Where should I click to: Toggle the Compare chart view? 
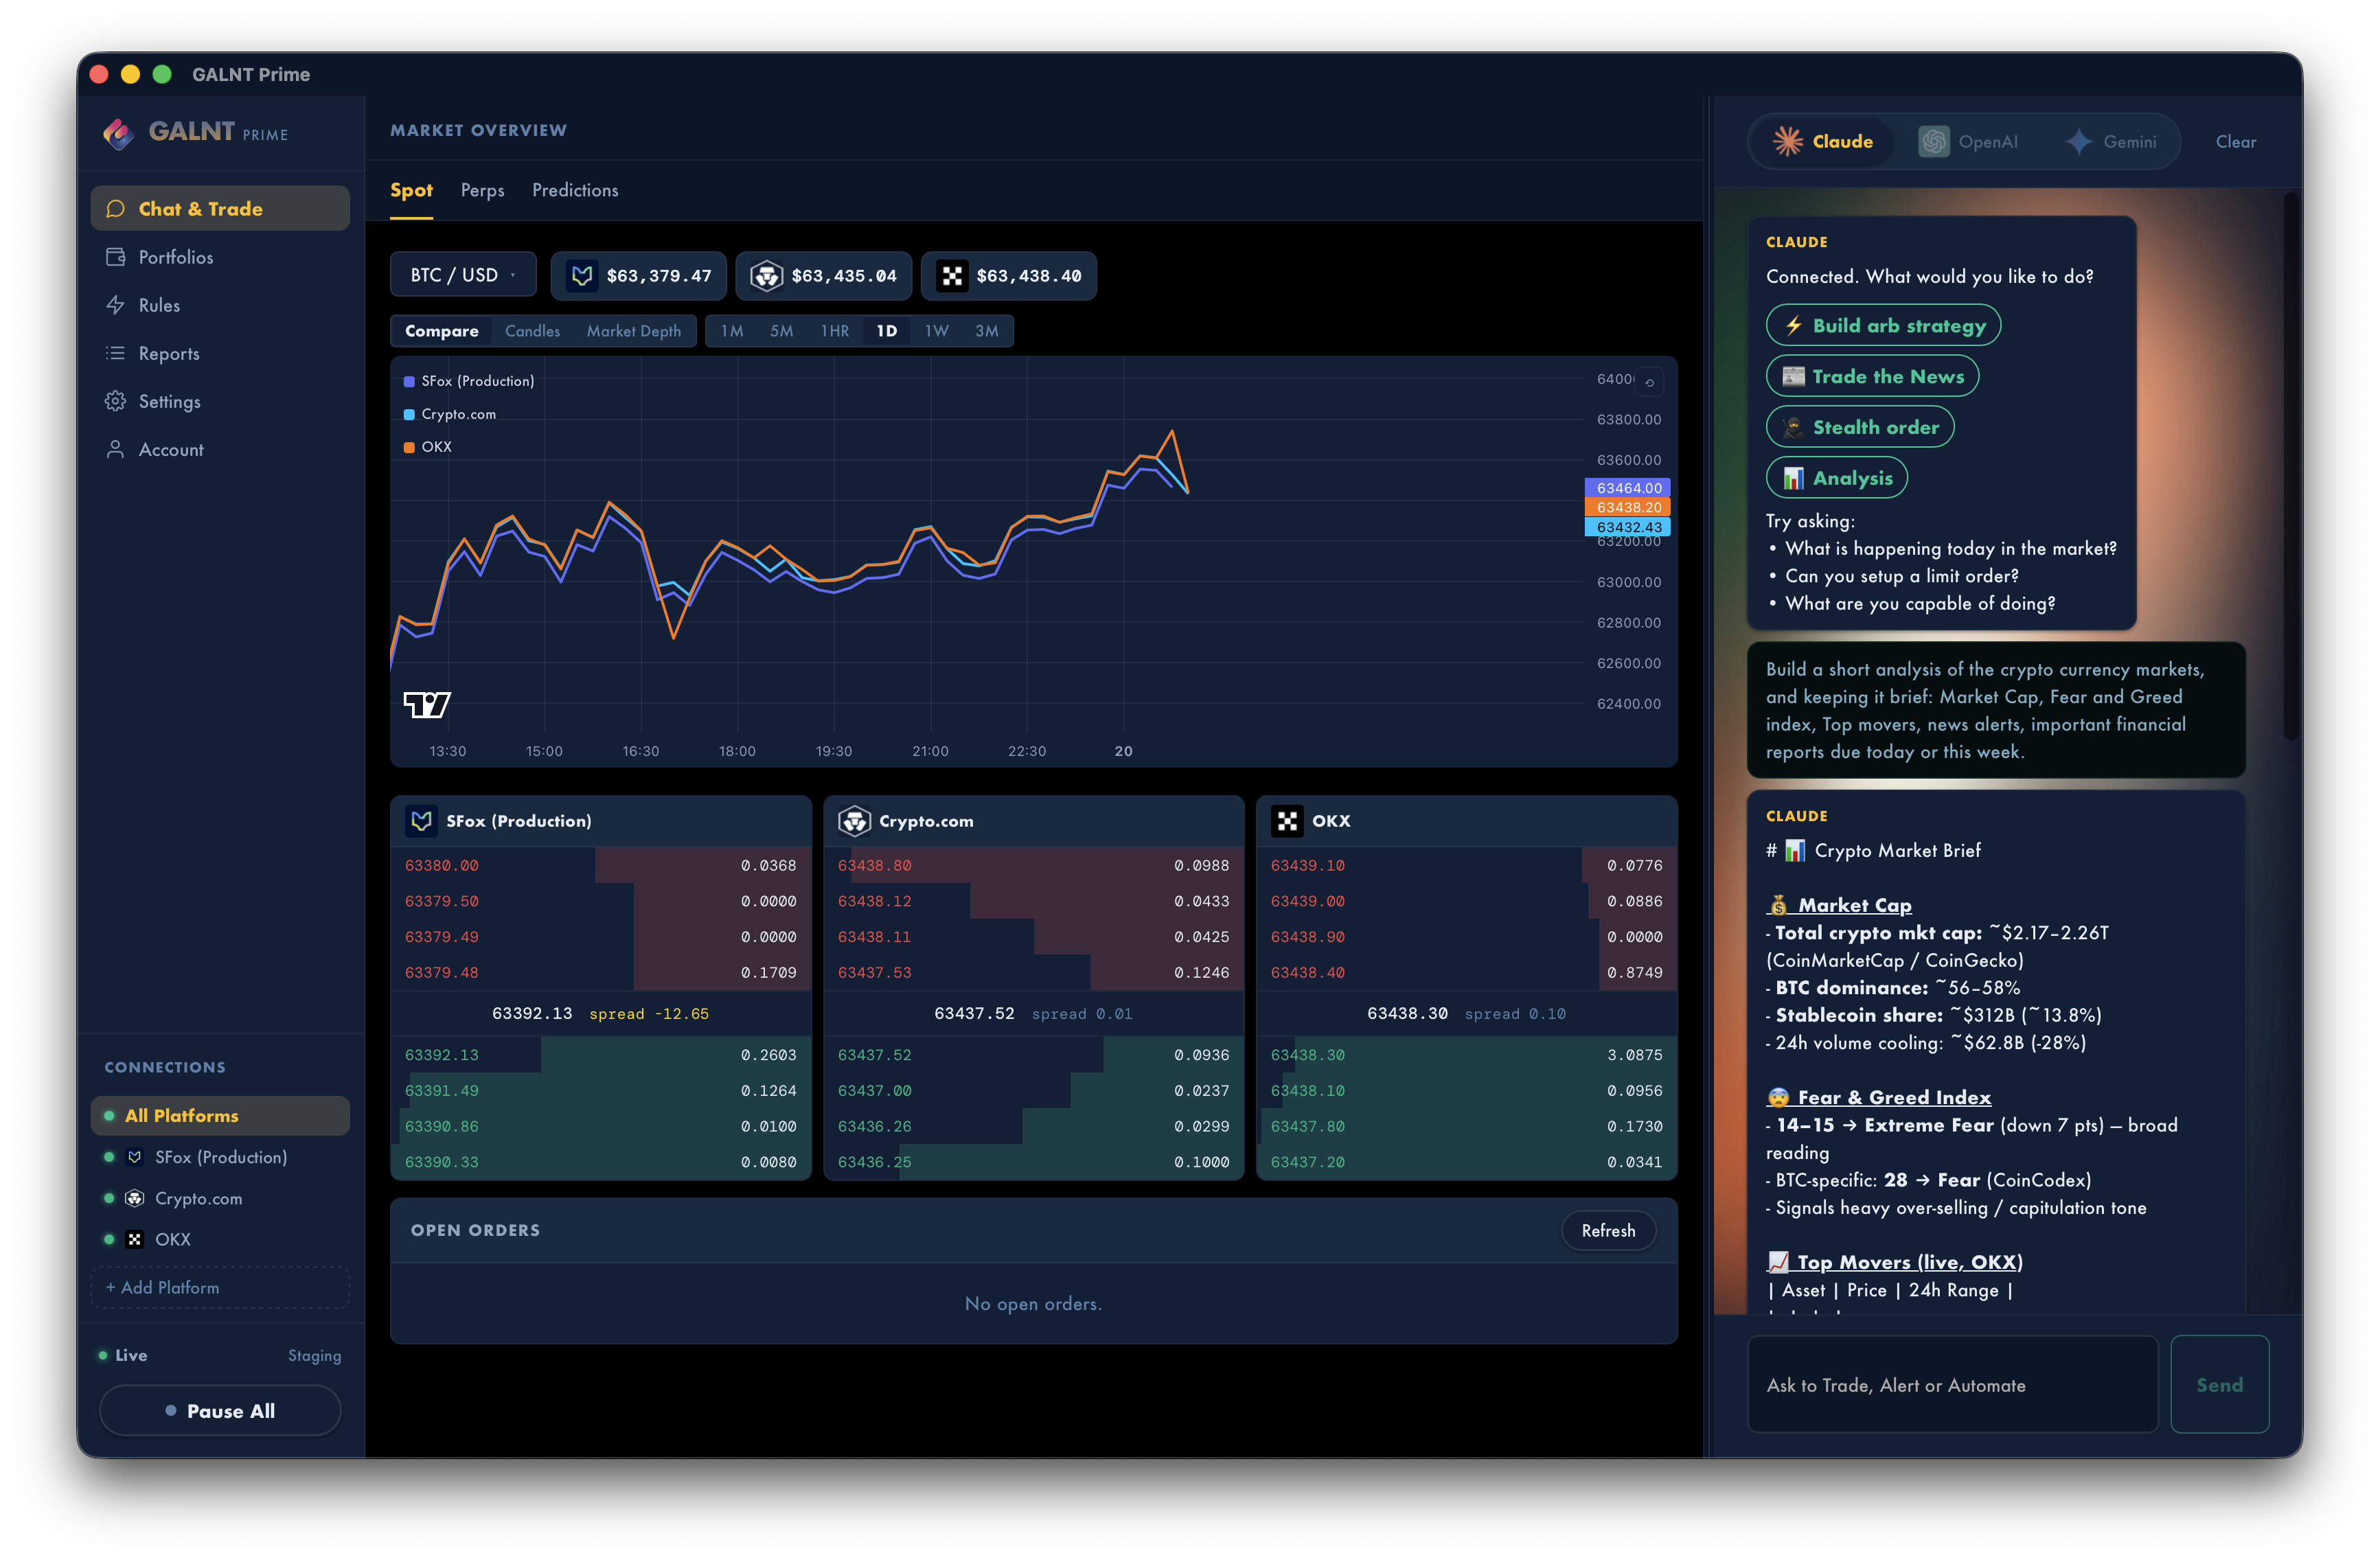coord(442,331)
